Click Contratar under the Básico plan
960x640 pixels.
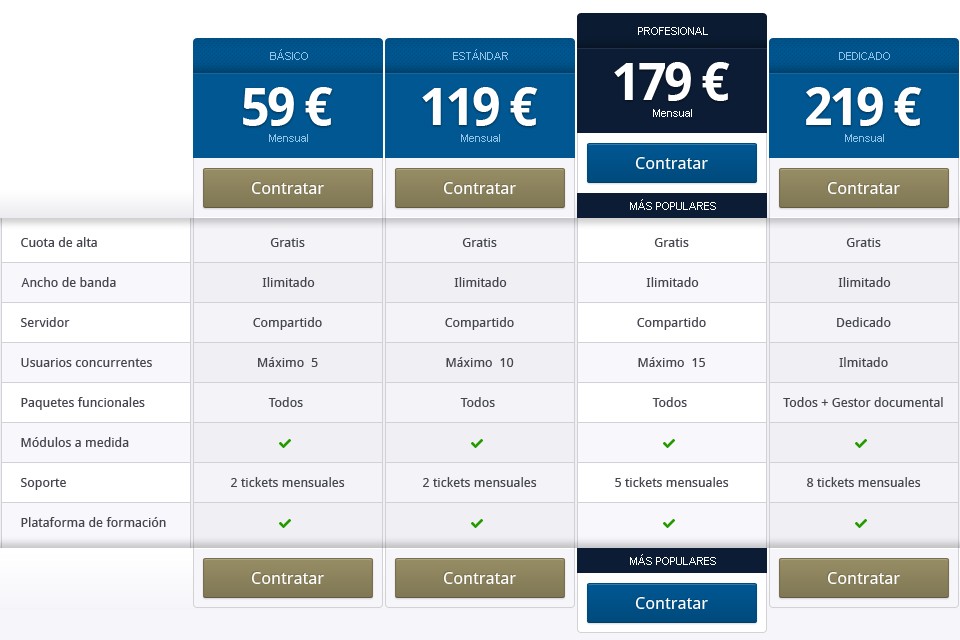(x=287, y=188)
